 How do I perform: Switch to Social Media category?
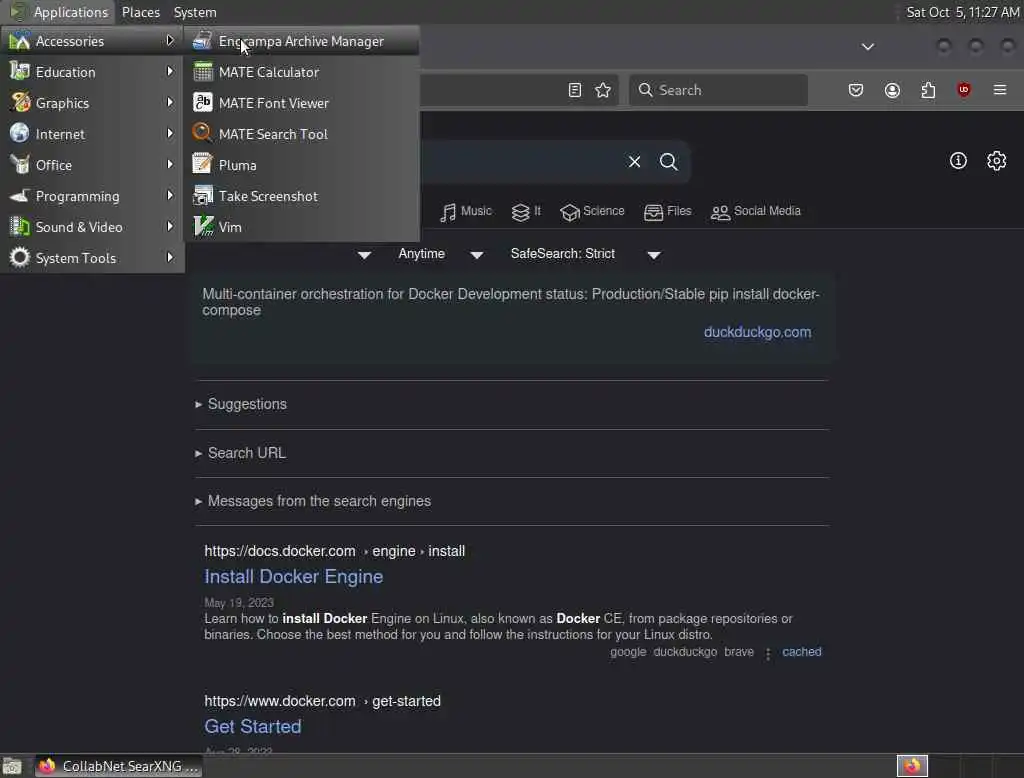tap(755, 212)
